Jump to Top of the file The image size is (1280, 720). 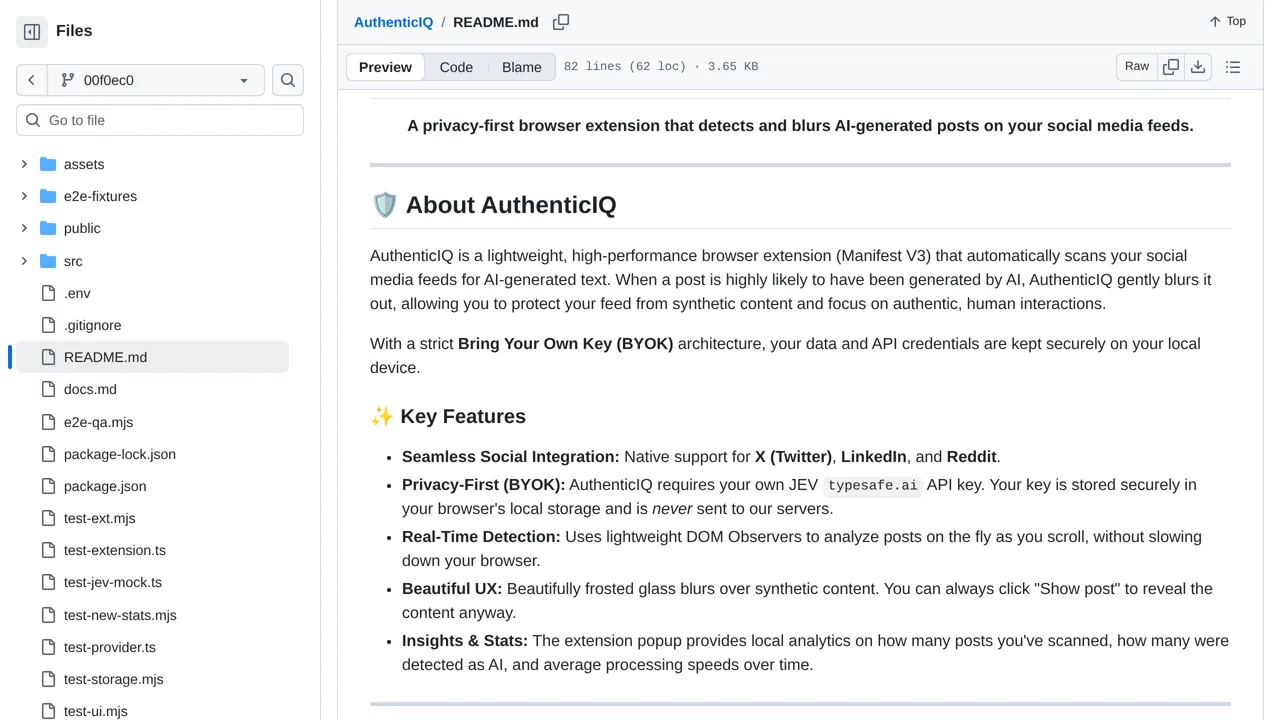coord(1227,21)
